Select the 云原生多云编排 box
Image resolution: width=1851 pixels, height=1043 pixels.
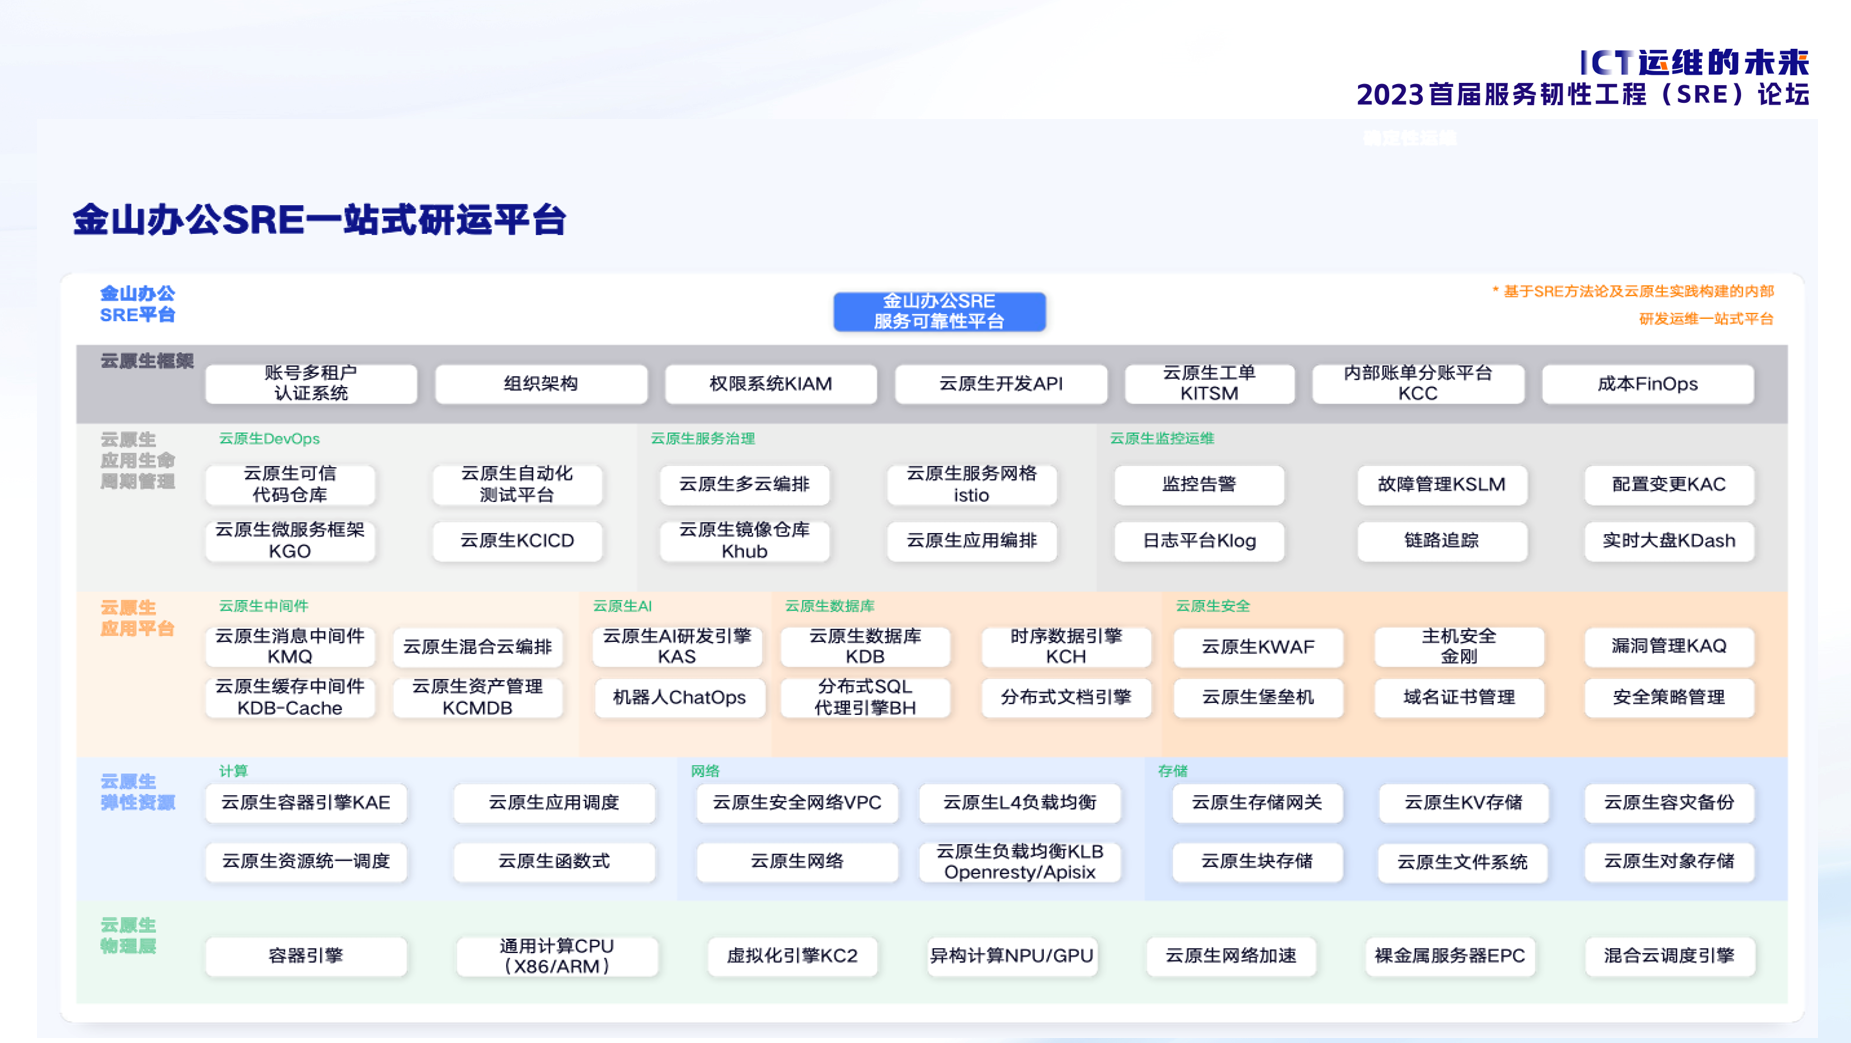[744, 484]
